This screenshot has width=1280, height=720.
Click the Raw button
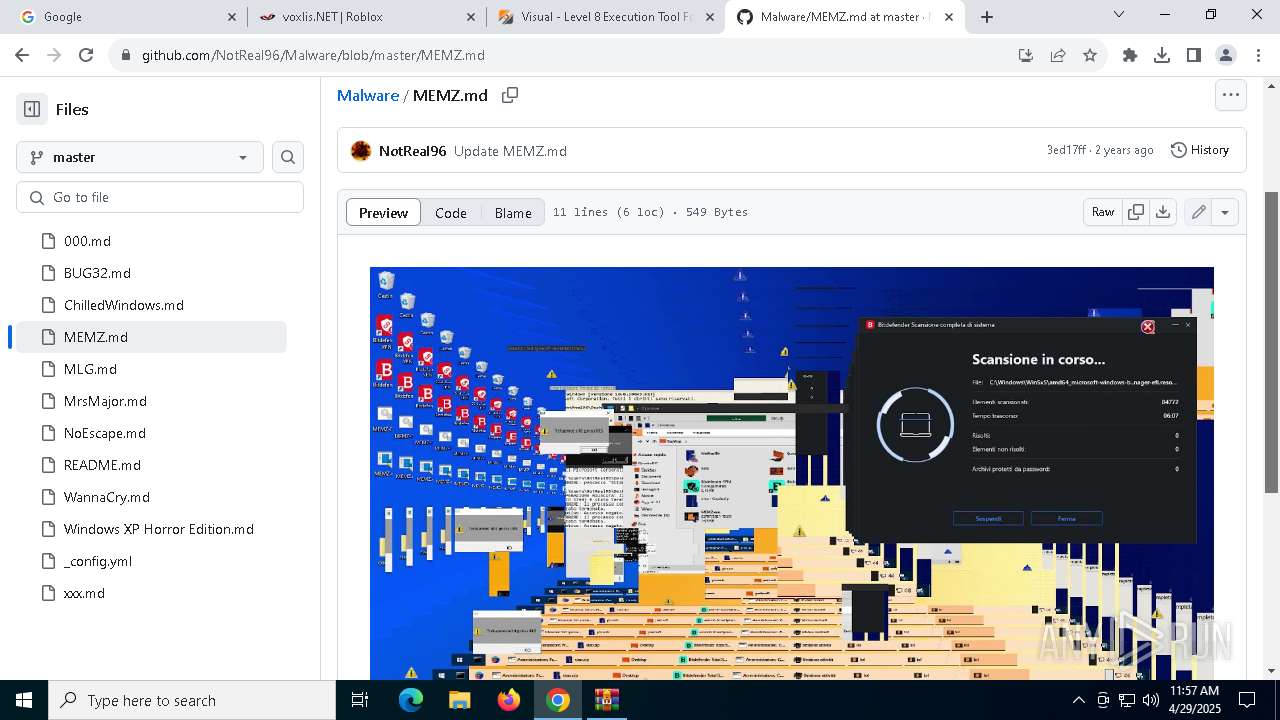click(1103, 212)
